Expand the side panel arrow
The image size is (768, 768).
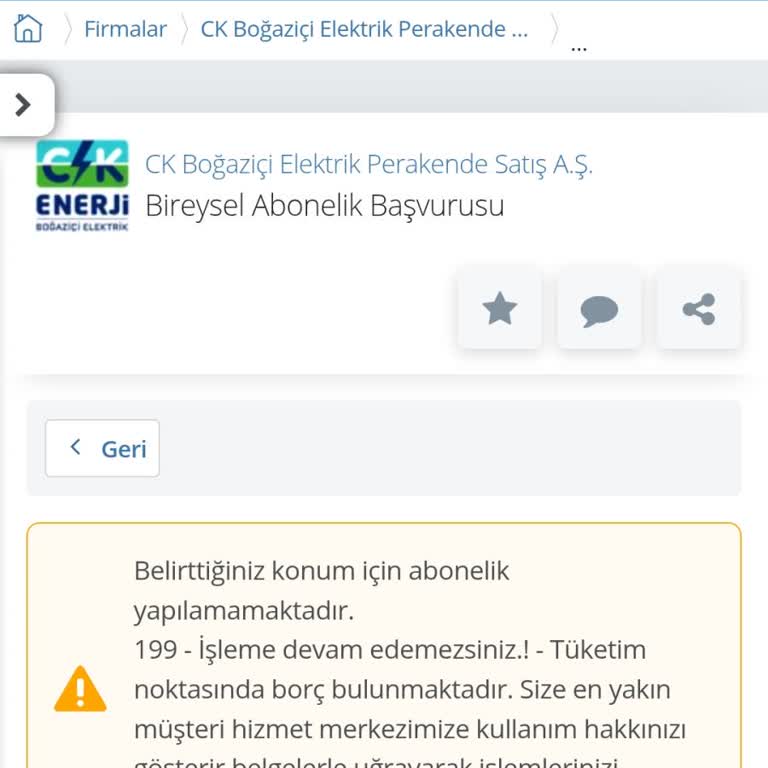pyautogui.click(x=24, y=105)
